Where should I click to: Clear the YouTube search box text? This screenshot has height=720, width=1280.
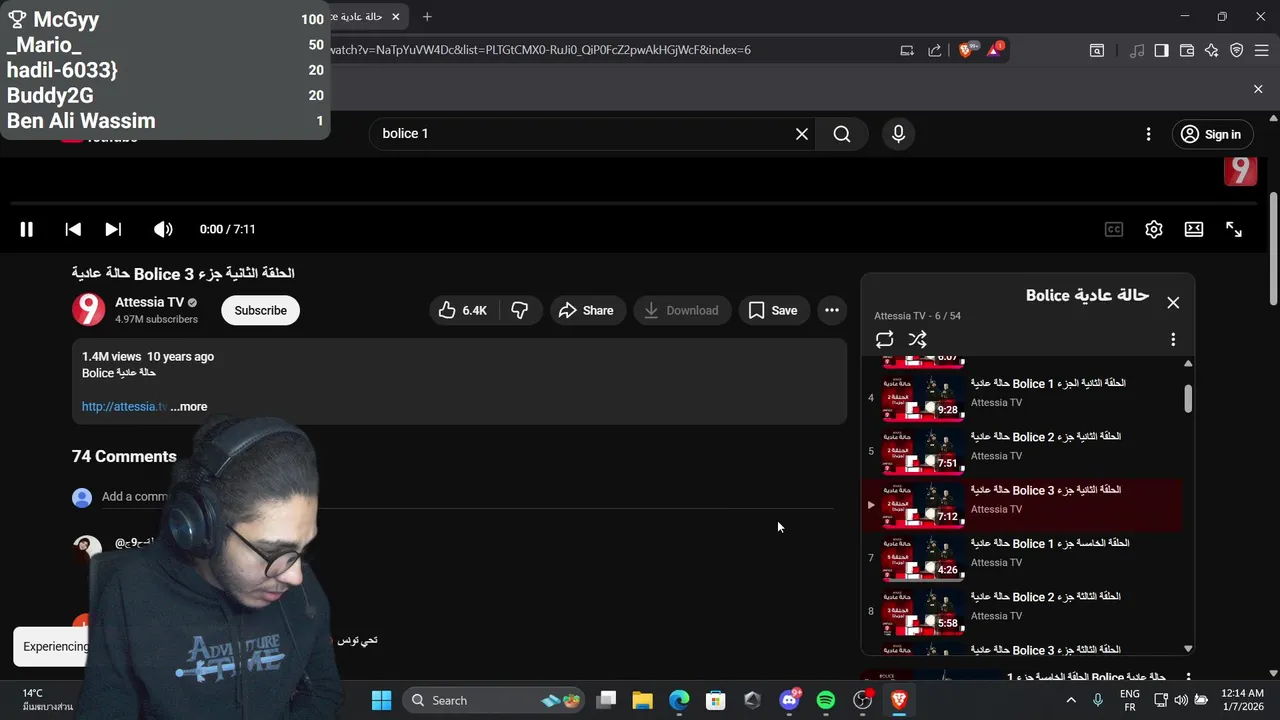[801, 134]
